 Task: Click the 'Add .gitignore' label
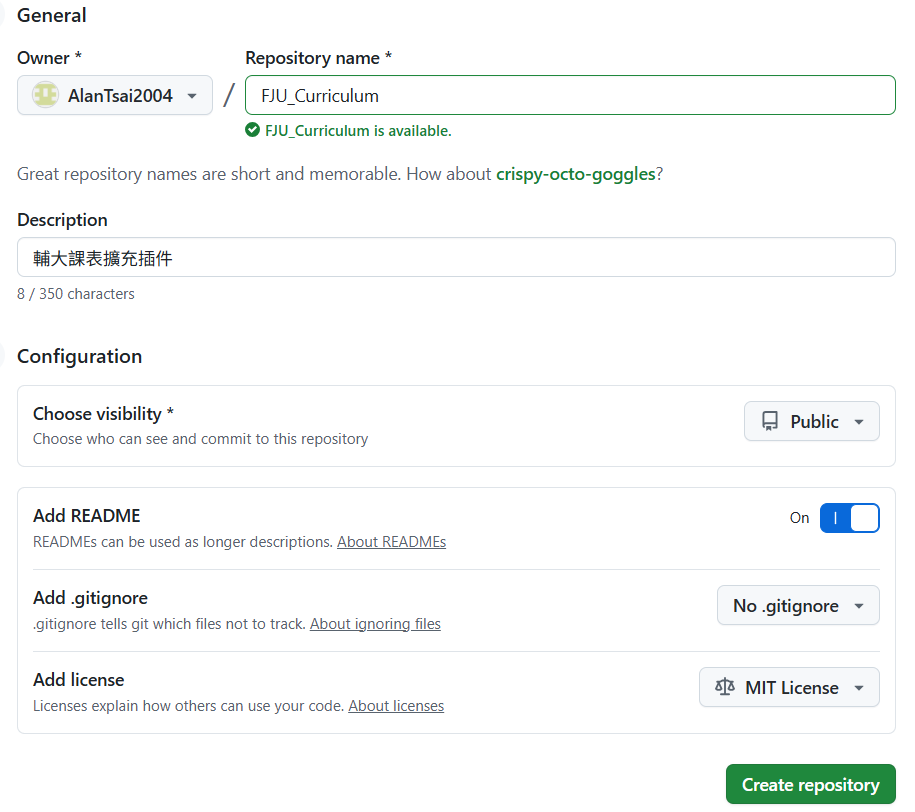pyautogui.click(x=90, y=598)
